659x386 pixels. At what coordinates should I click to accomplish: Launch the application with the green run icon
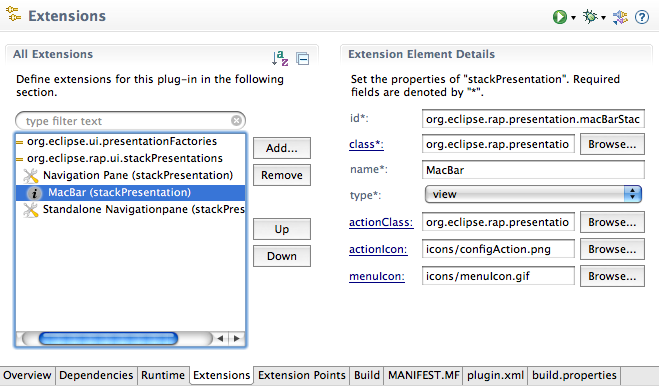559,17
